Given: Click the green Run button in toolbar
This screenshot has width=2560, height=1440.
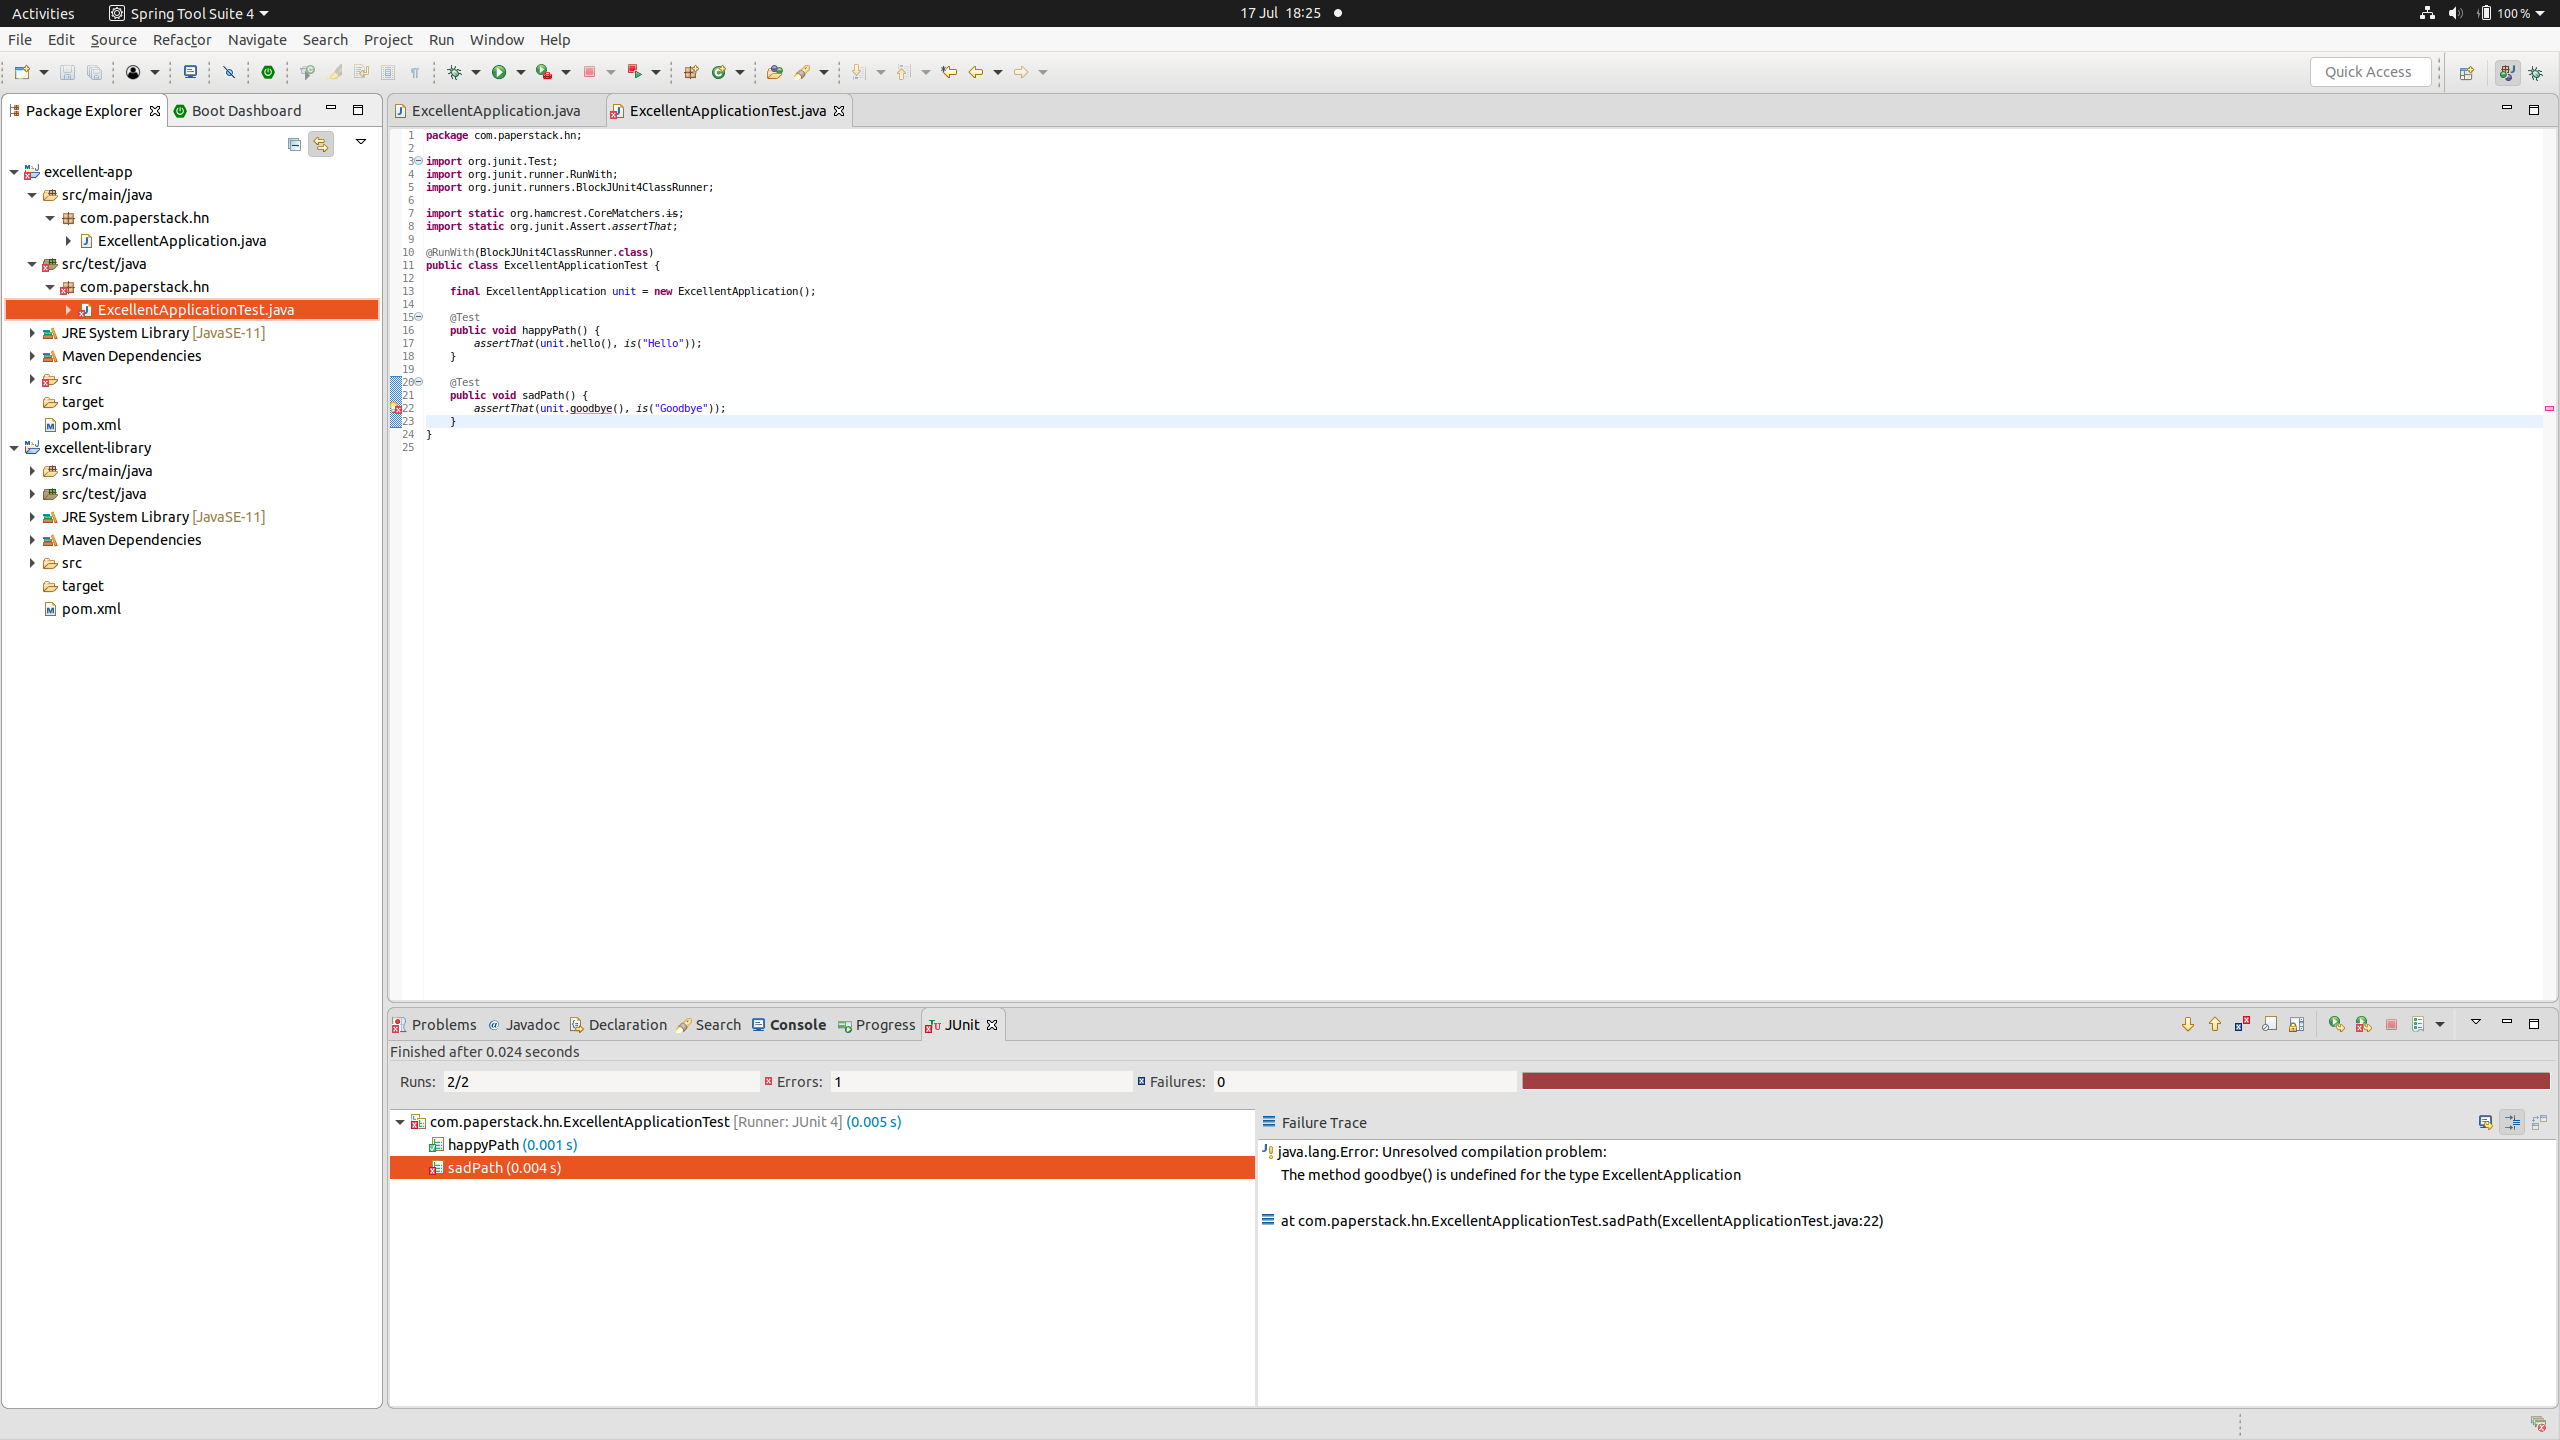Looking at the screenshot, I should click(x=499, y=72).
